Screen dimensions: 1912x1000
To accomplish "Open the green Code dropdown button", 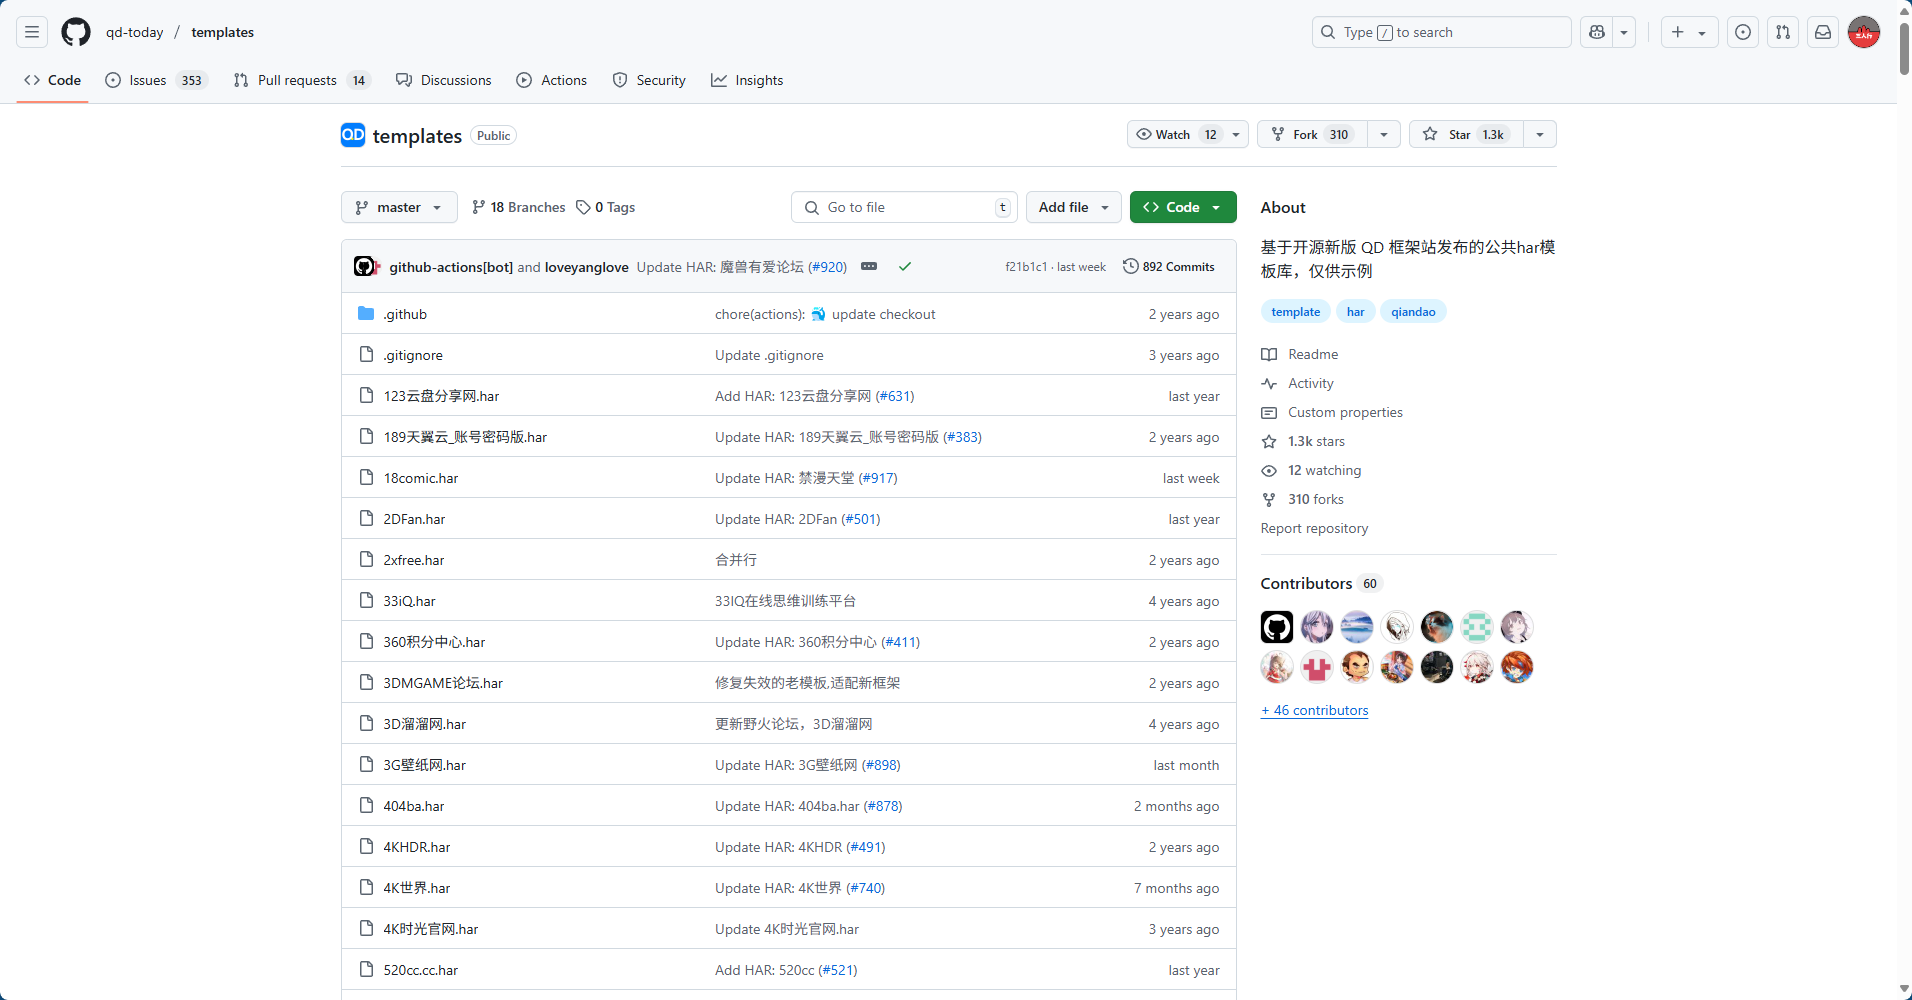I will tap(1183, 207).
